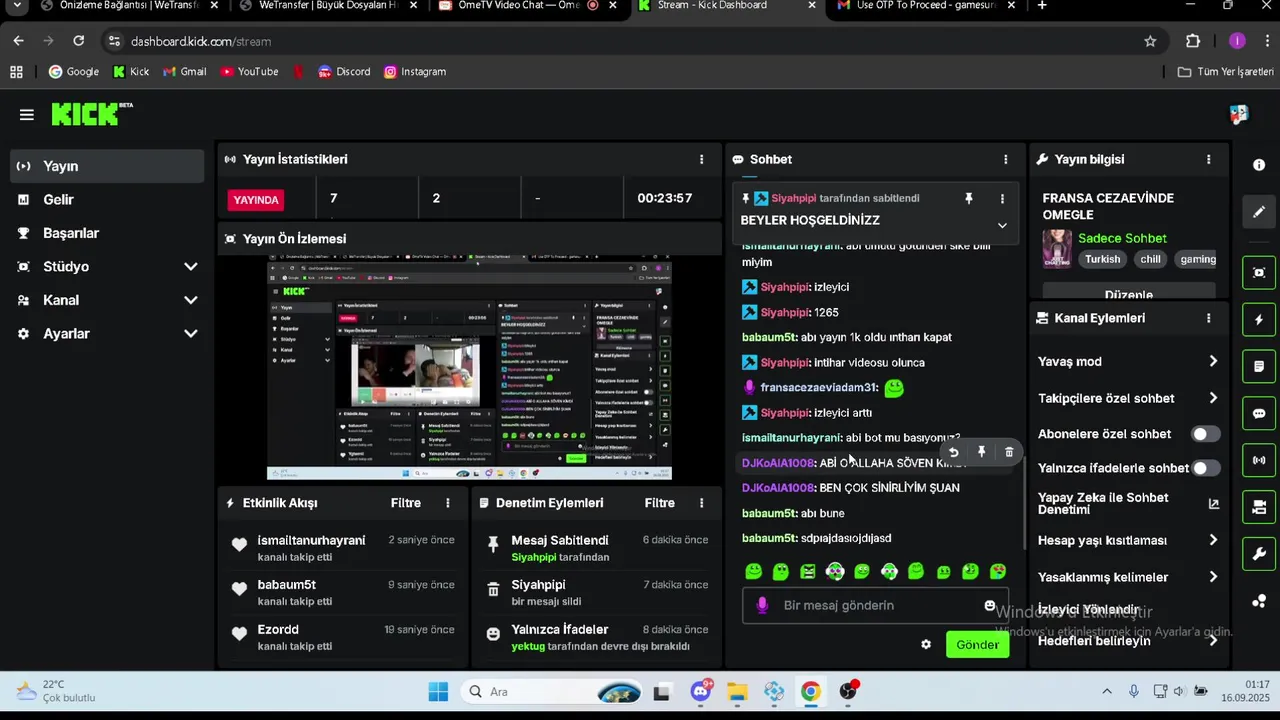Expand the pinned message chevron
This screenshot has width=1280, height=720.
[x=1002, y=226]
